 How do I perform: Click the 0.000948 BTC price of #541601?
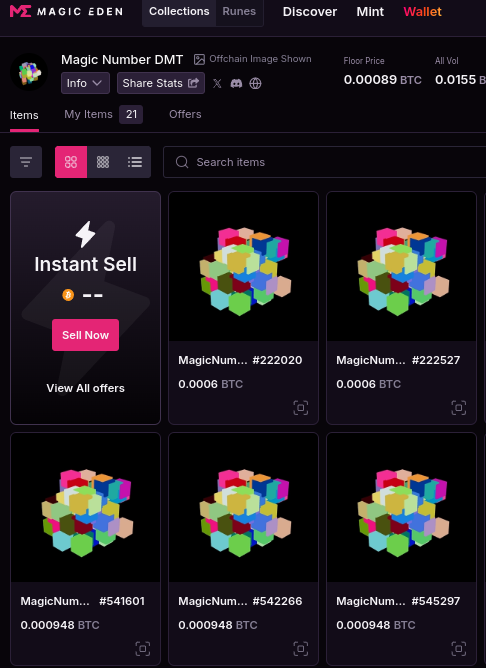point(60,625)
